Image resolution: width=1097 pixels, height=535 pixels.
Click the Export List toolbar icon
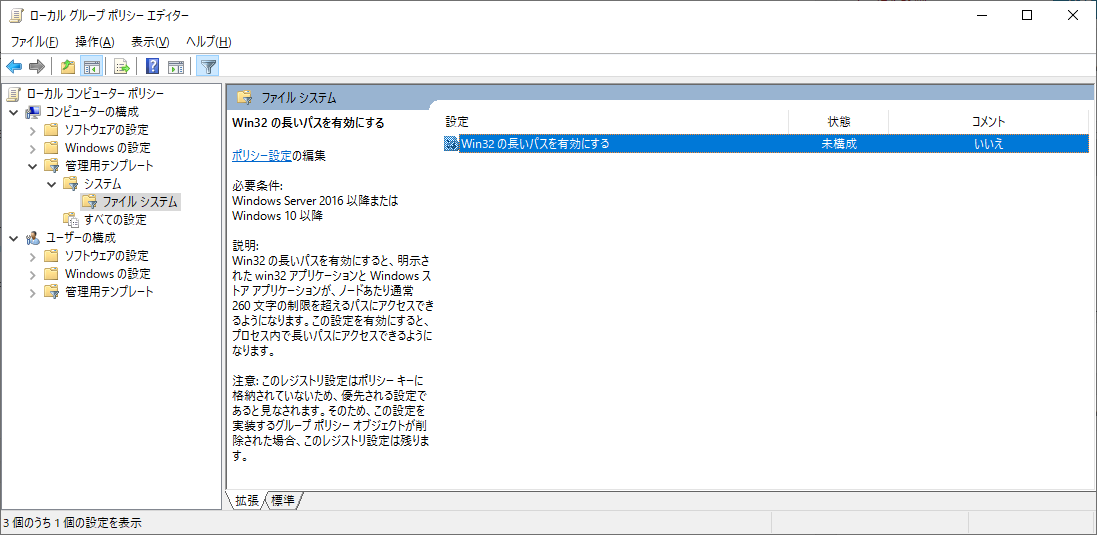[x=122, y=67]
